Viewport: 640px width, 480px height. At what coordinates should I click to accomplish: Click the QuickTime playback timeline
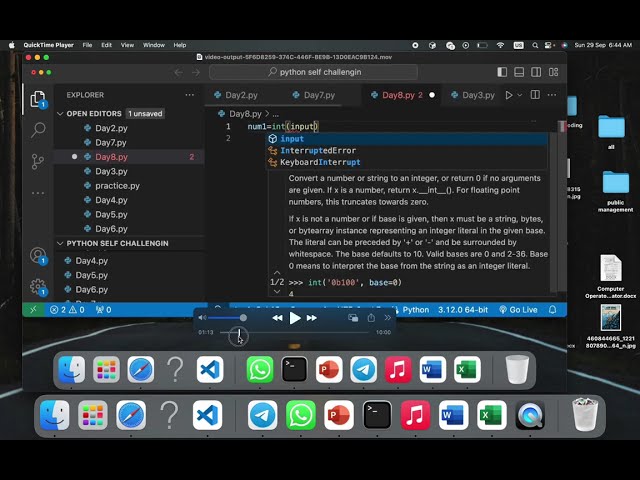tap(294, 332)
